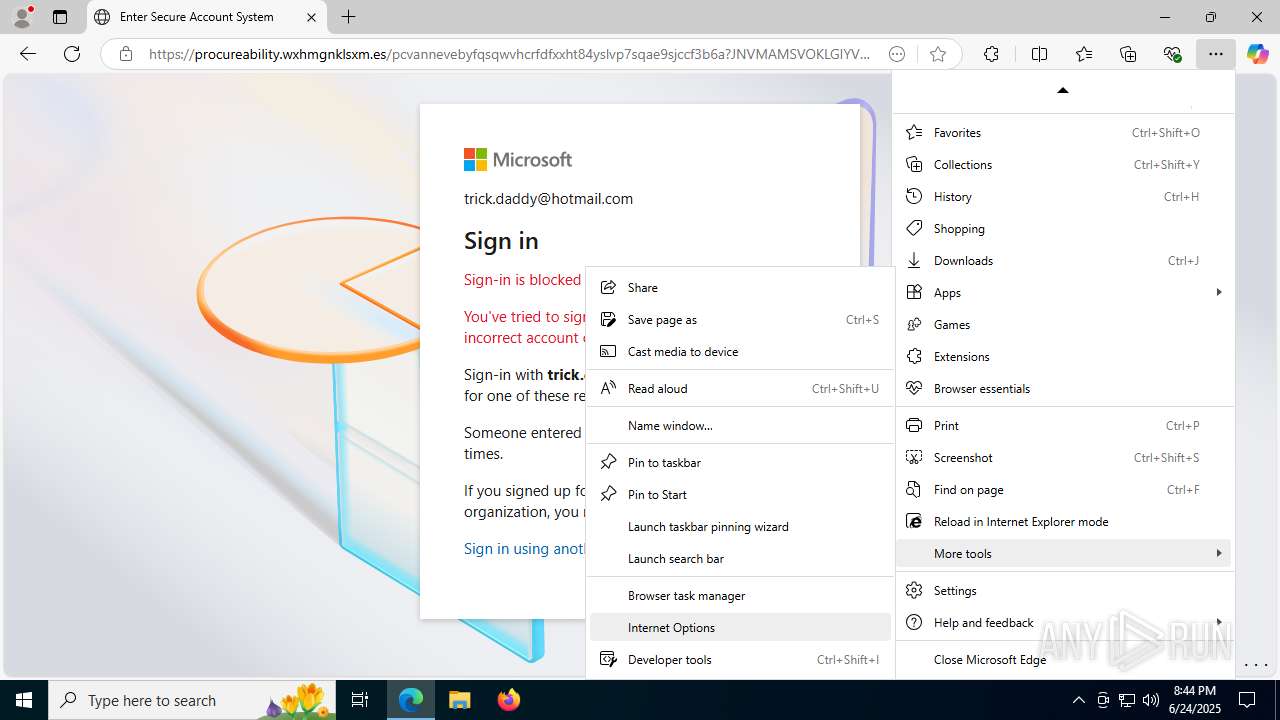The image size is (1280, 720).
Task: Open Games from the menu
Action: (1065, 324)
